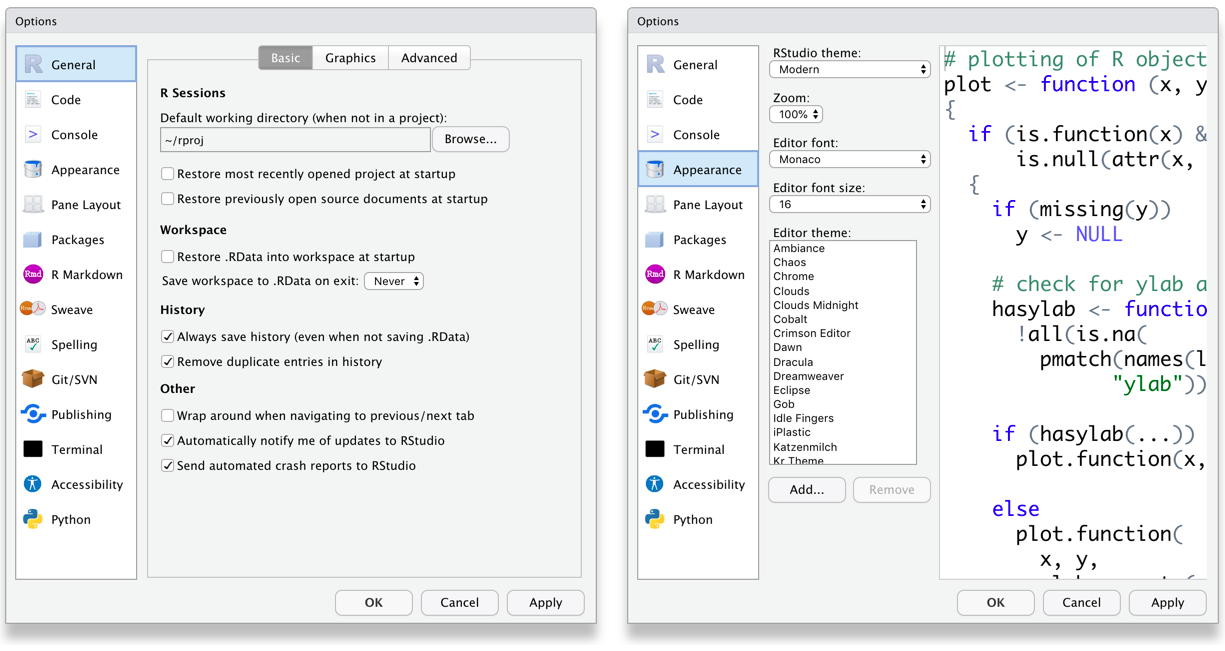Switch to the Basic tab

point(286,58)
